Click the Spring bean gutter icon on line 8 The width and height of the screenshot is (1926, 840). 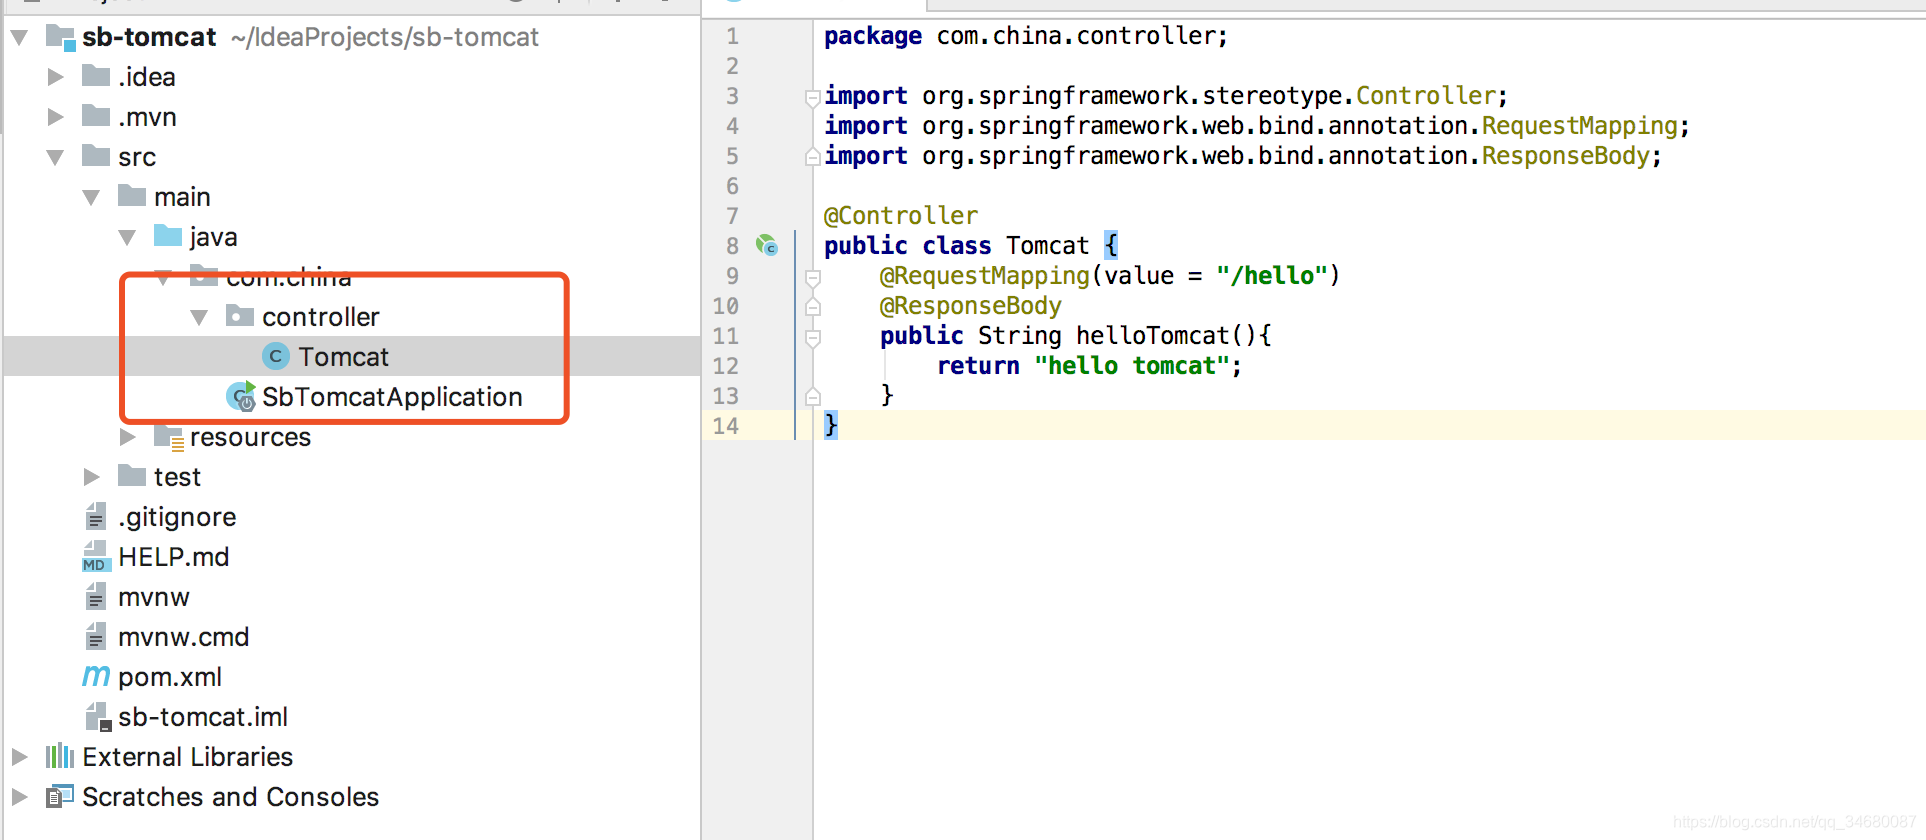pos(767,245)
